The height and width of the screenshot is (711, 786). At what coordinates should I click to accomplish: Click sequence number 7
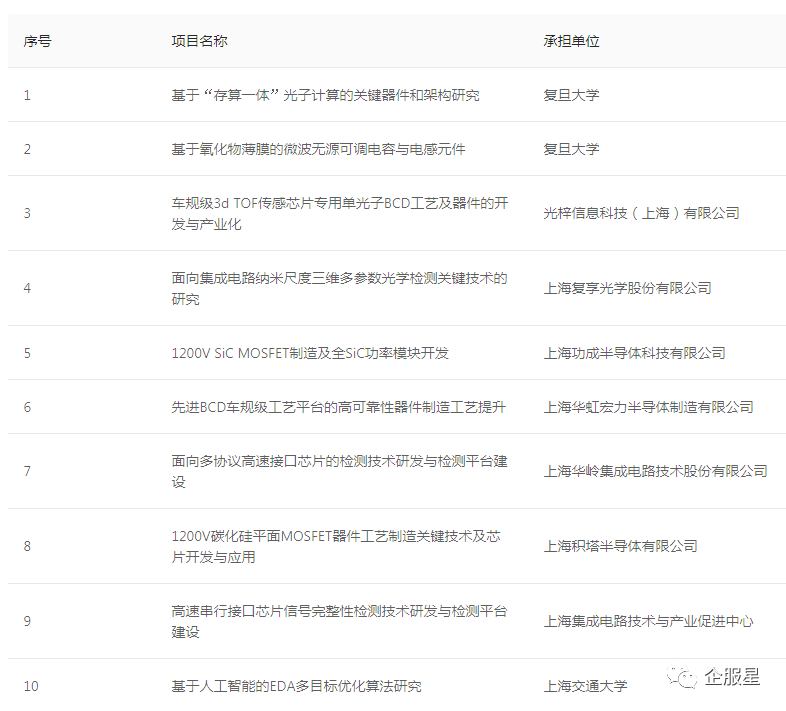(27, 471)
